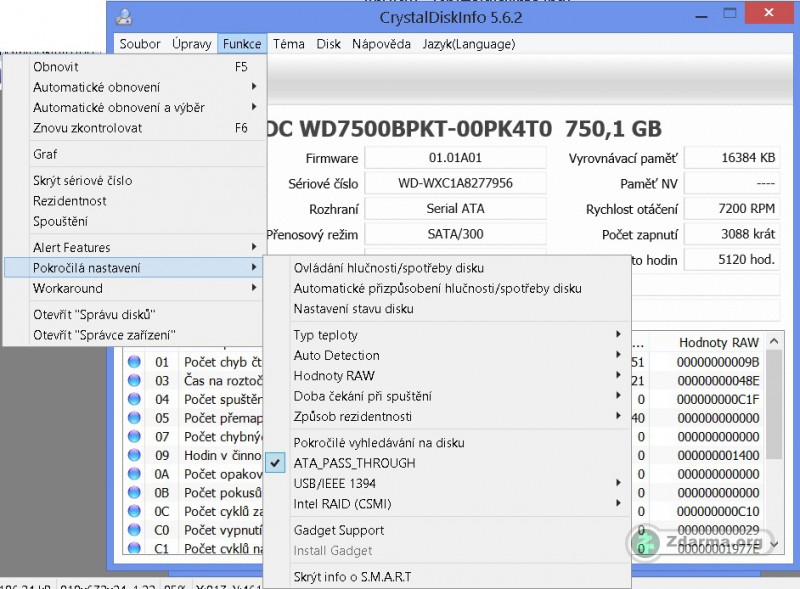Screen dimensions: 800x589
Task: Click the Počet zapnutí field 3088 krát
Action: pyautogui.click(x=732, y=234)
